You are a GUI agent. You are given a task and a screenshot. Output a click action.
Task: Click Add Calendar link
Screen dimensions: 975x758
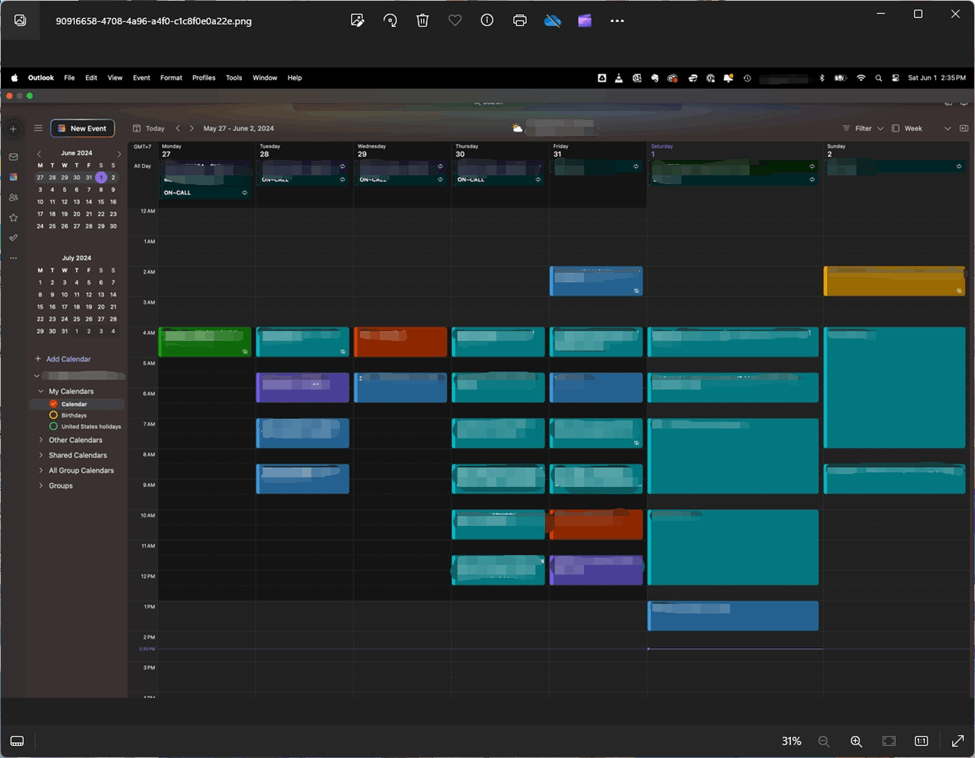coord(63,359)
